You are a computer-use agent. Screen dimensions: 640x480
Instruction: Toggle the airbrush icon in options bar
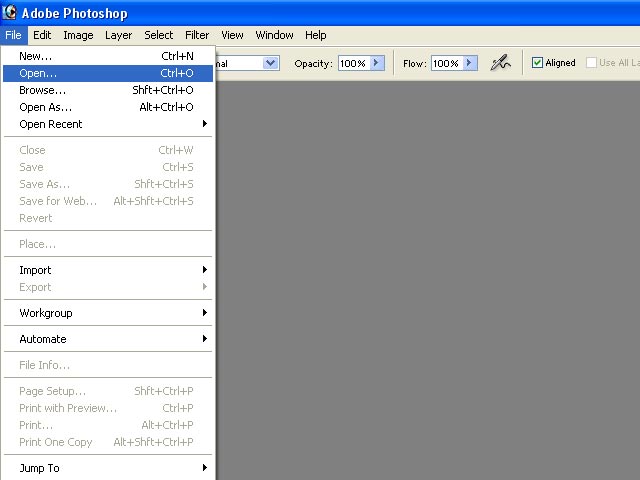coord(500,63)
